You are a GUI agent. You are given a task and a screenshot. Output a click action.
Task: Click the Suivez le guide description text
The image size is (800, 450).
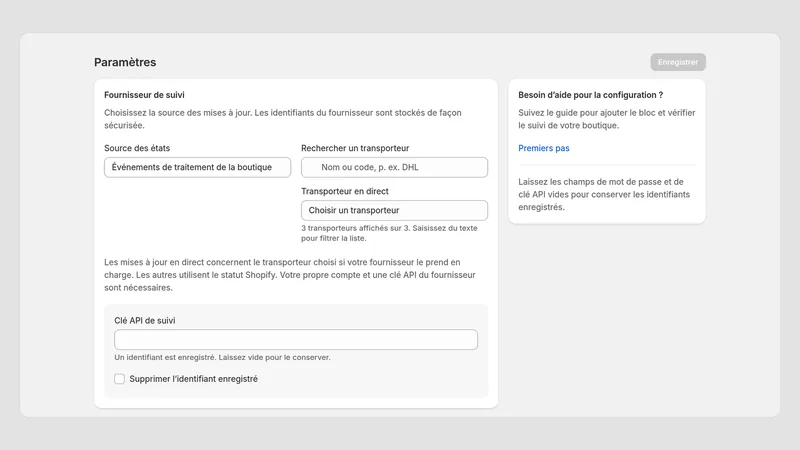tap(607, 119)
